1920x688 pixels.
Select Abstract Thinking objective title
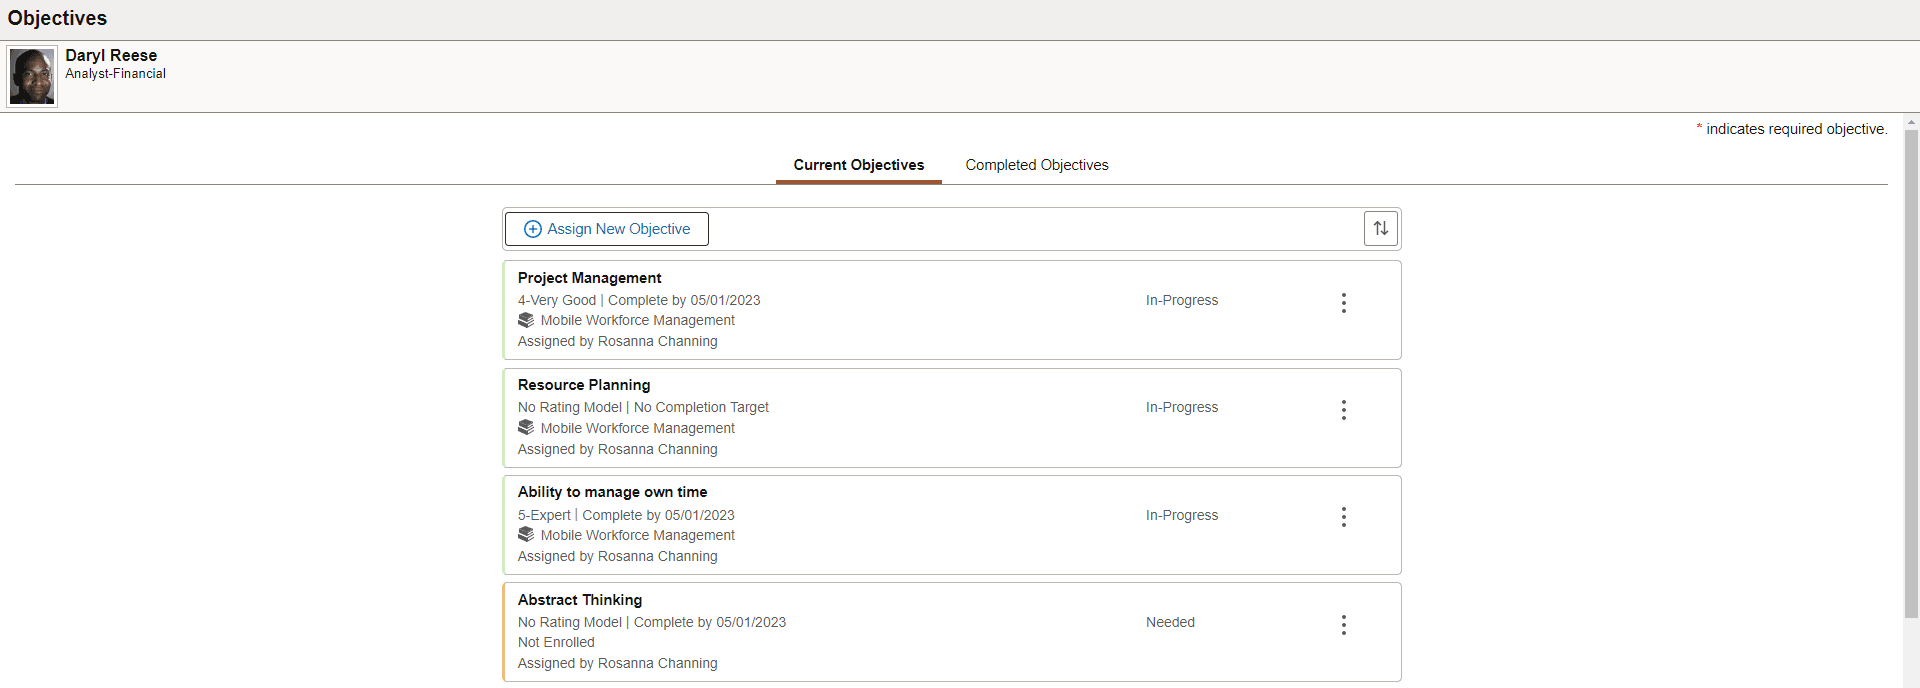[580, 600]
